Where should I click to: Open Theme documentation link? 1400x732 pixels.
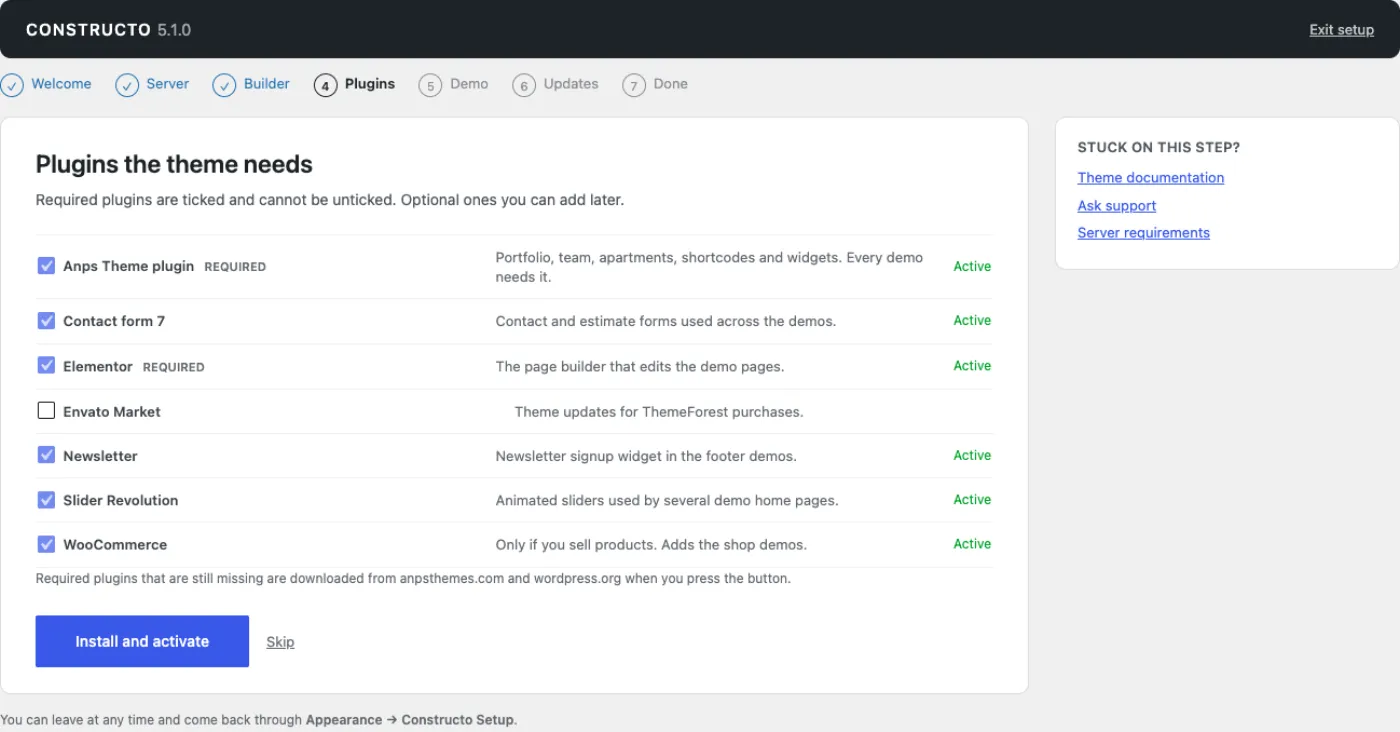[x=1150, y=178]
